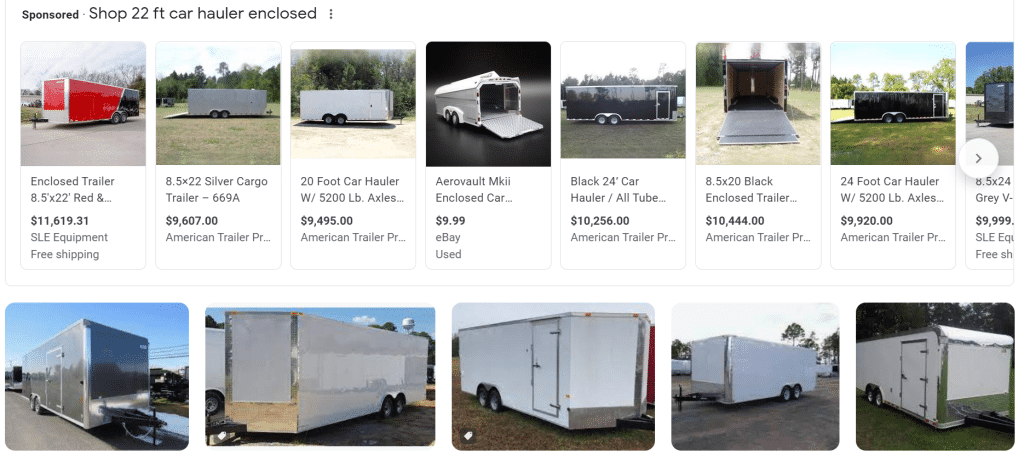View the white trailer with side door image

[553, 376]
